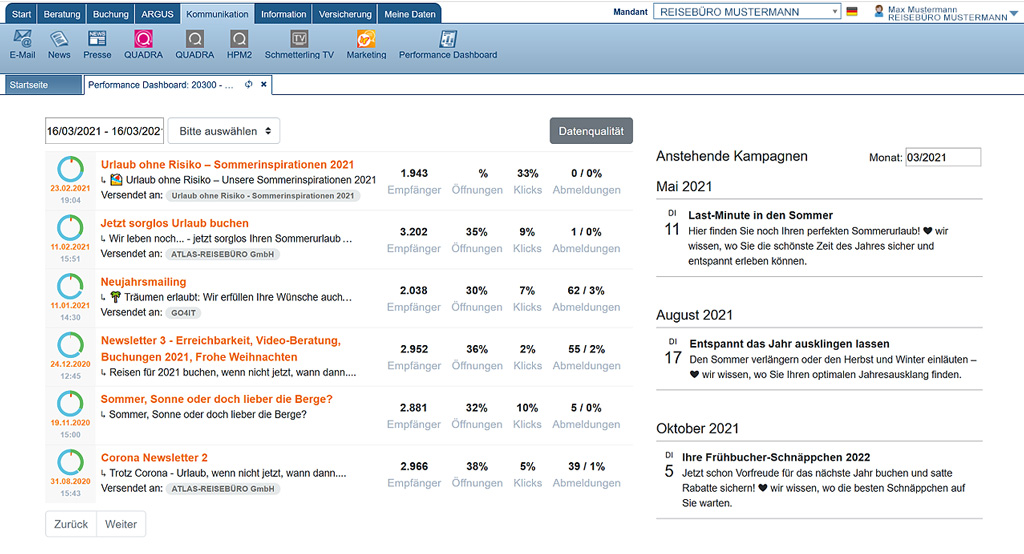
Task: Launch the grey QUADRA icon
Action: tap(195, 40)
